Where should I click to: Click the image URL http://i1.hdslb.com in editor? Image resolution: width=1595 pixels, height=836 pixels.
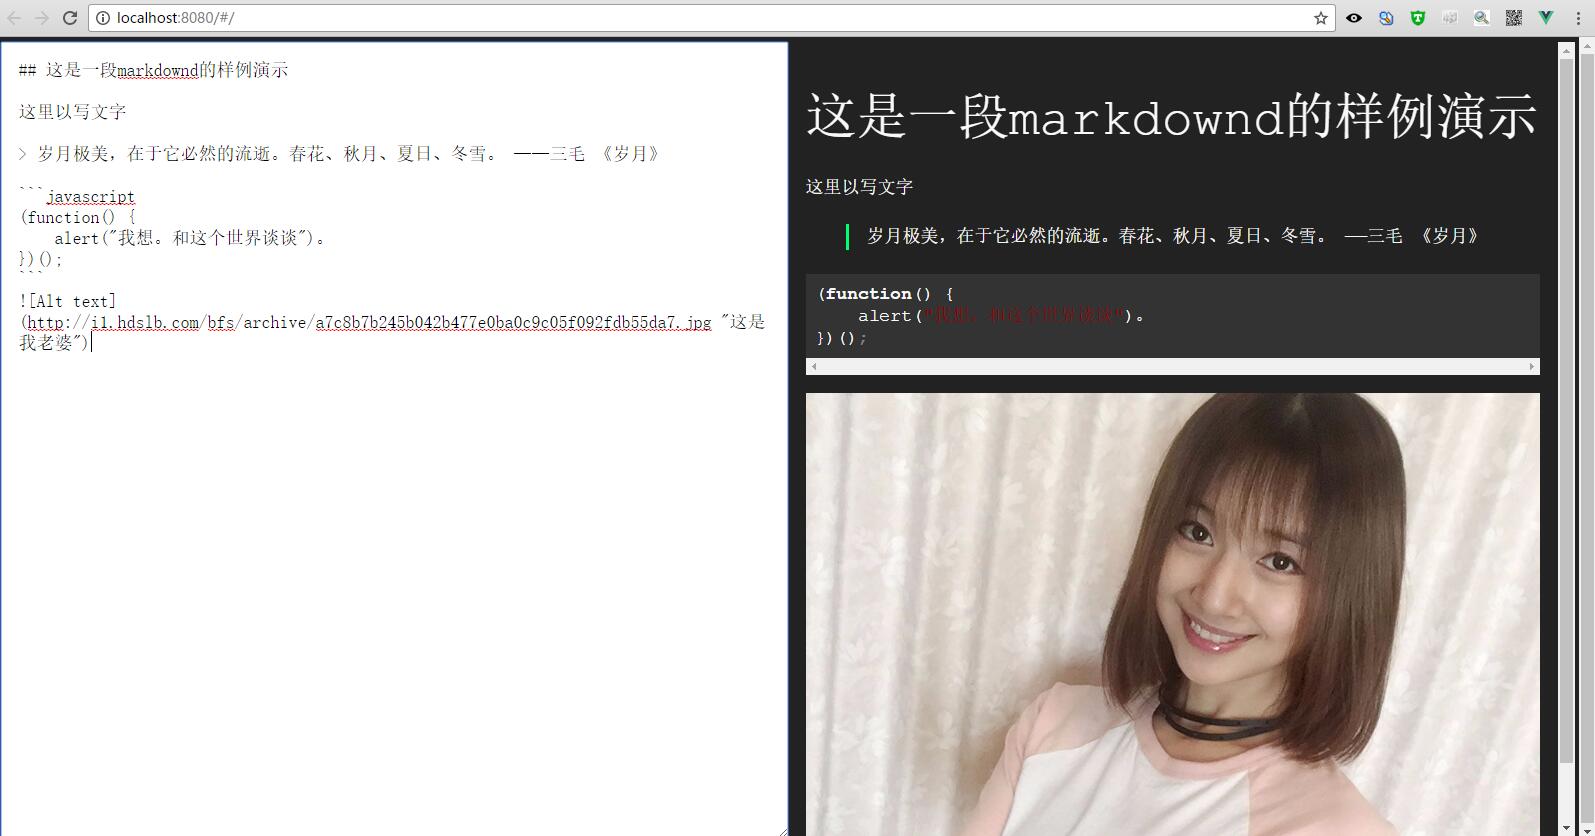point(369,322)
